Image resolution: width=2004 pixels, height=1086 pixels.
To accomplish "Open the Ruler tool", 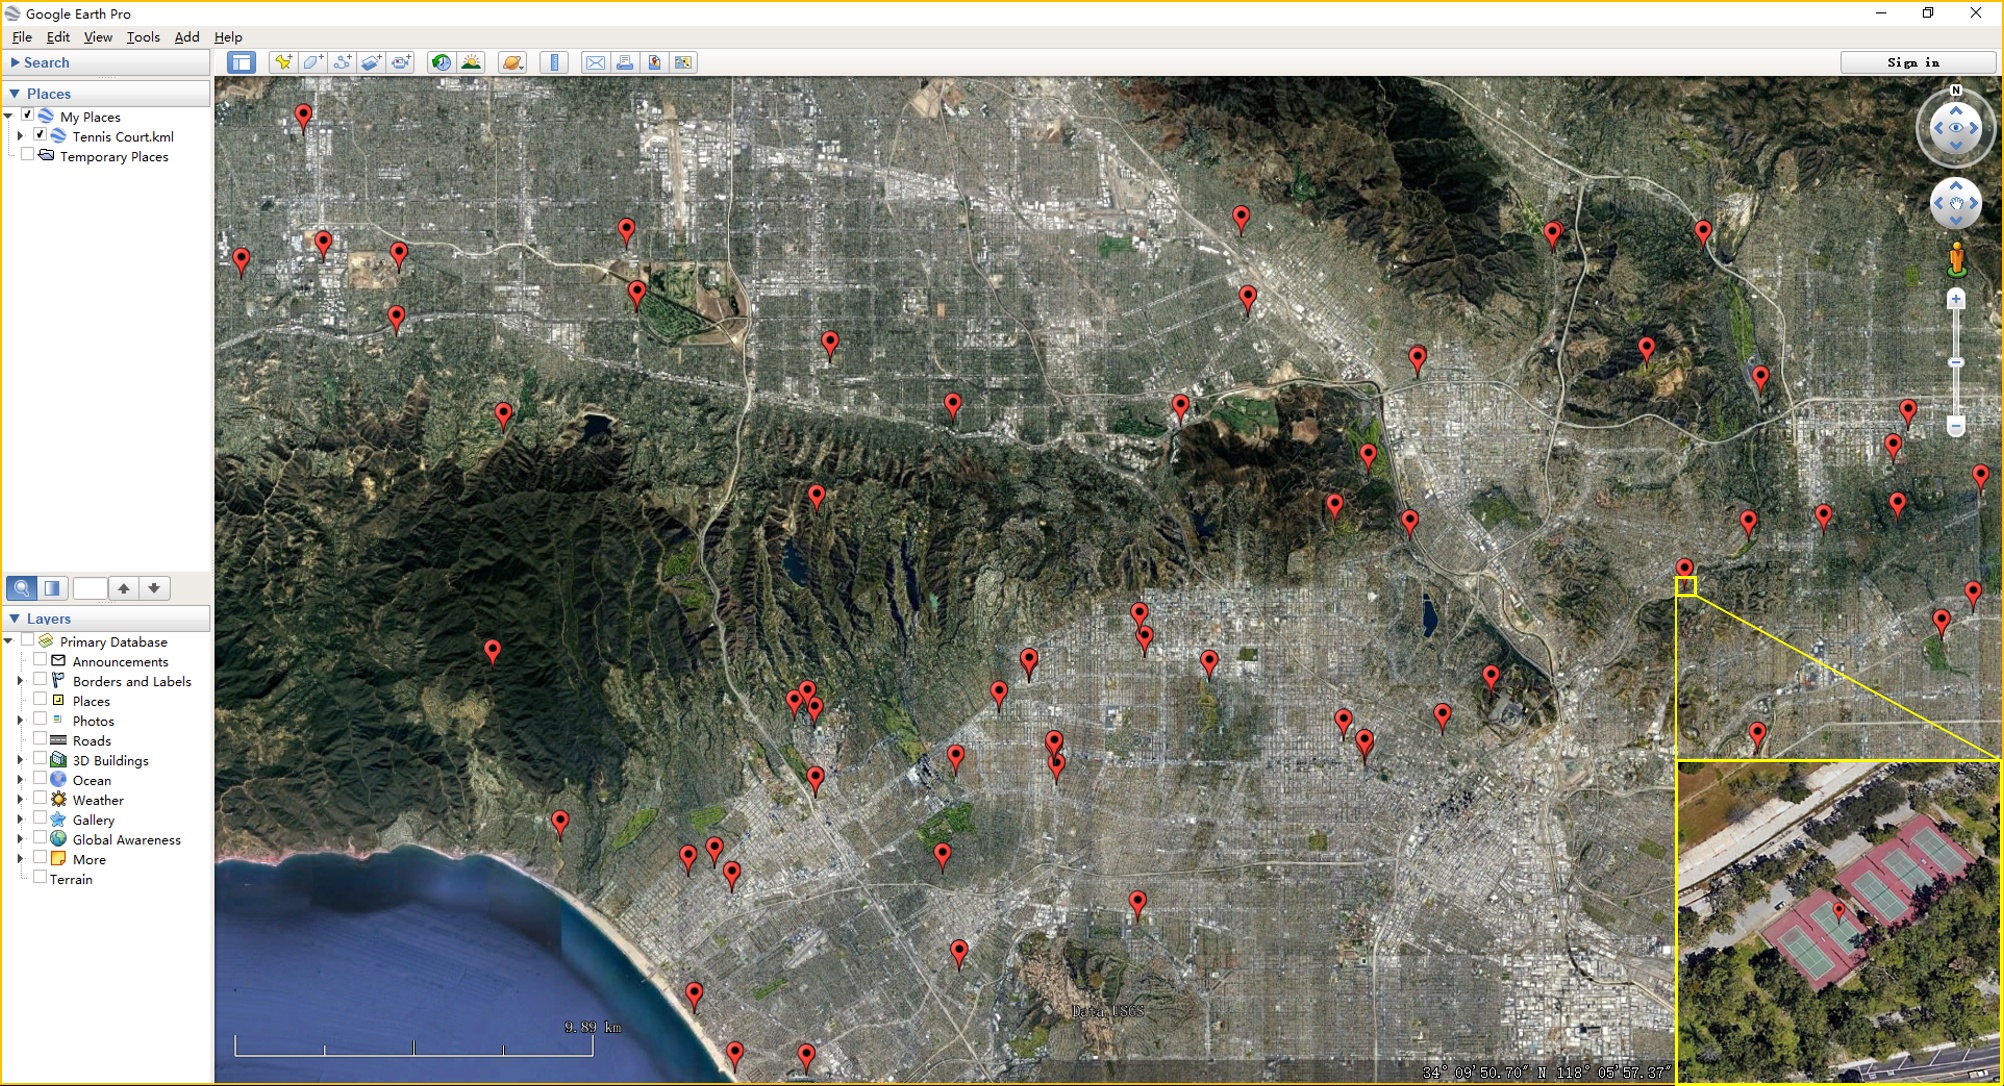I will tap(554, 62).
